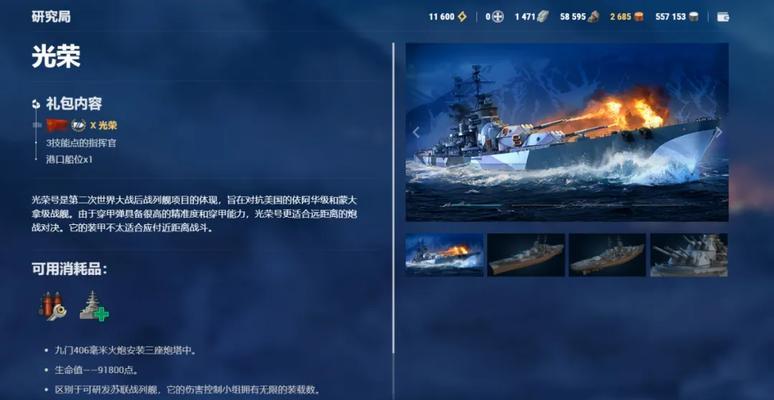Viewport: 774px width, 400px height.
Task: Select the third ship model thumbnail
Action: 607,255
